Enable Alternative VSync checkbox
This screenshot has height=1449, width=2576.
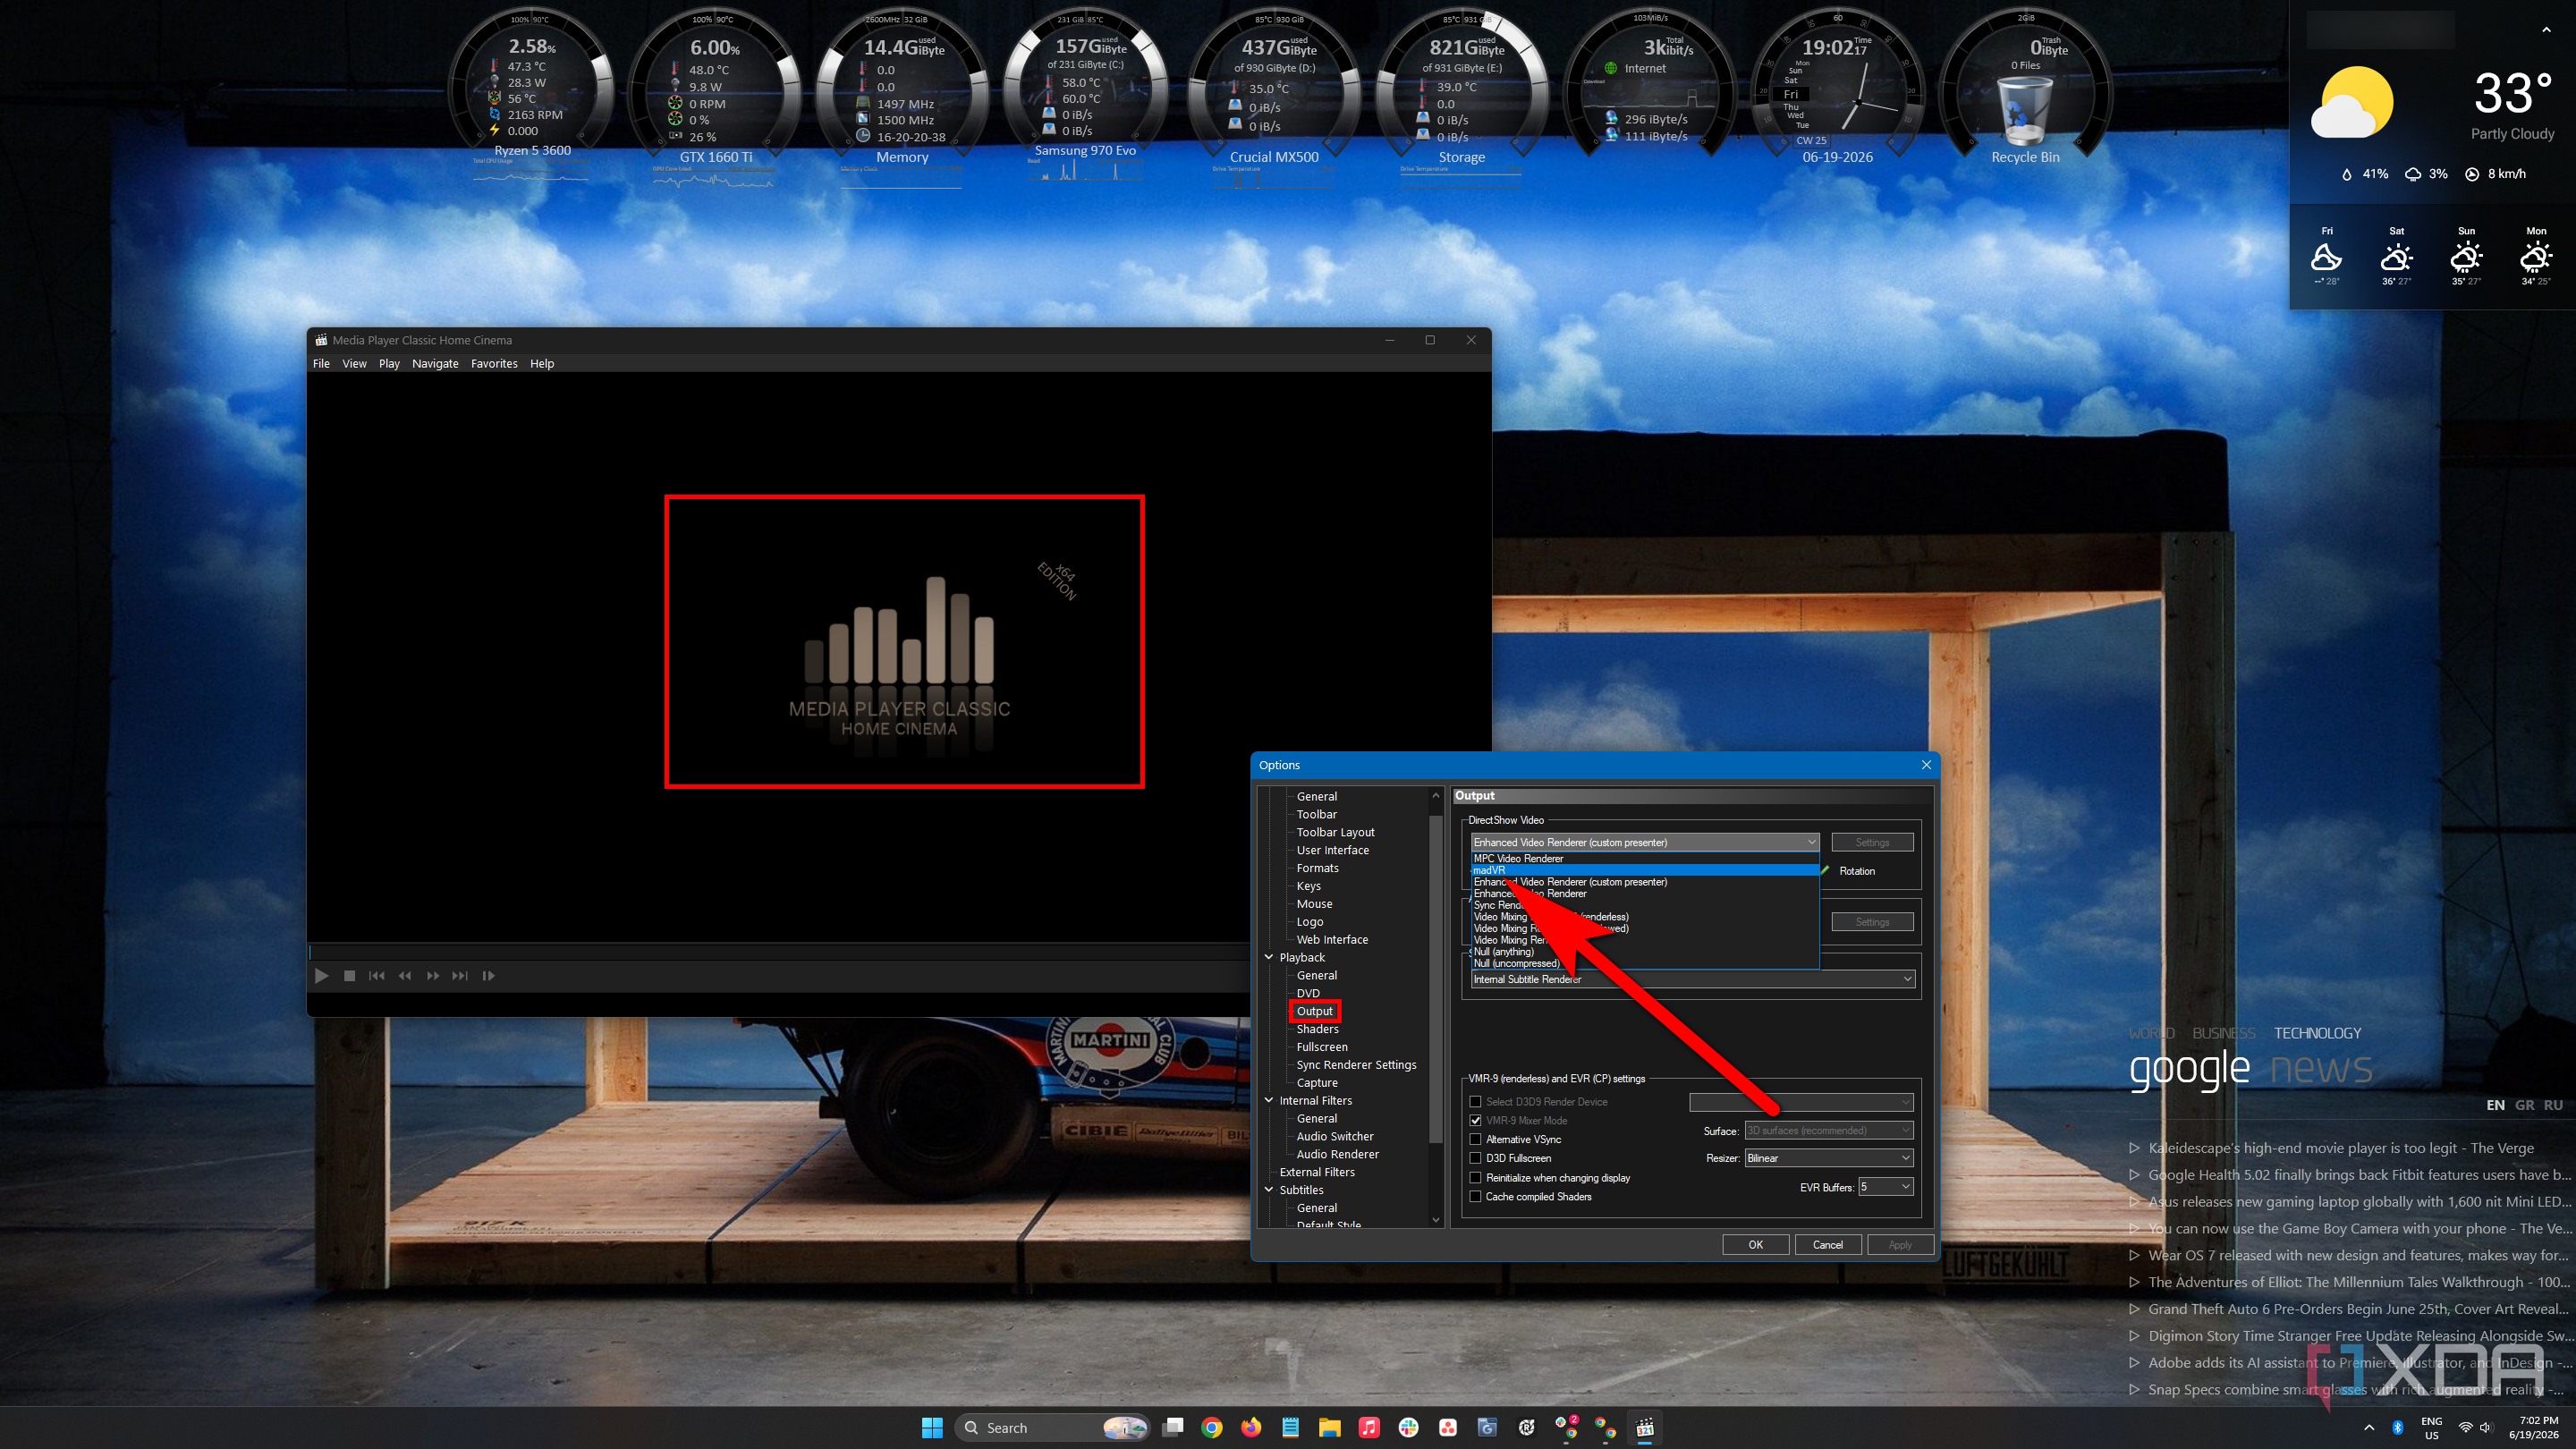pyautogui.click(x=1475, y=1140)
